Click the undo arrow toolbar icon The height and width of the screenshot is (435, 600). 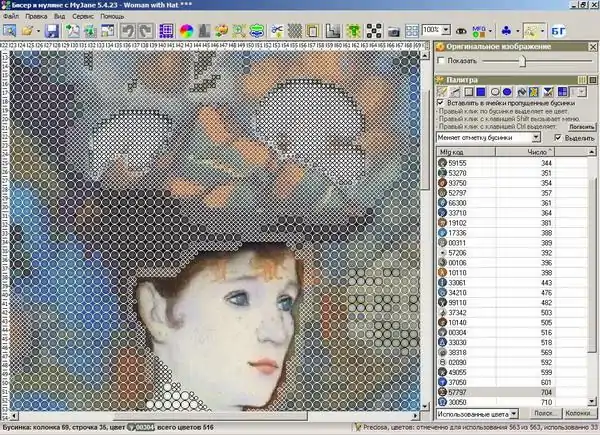[127, 31]
